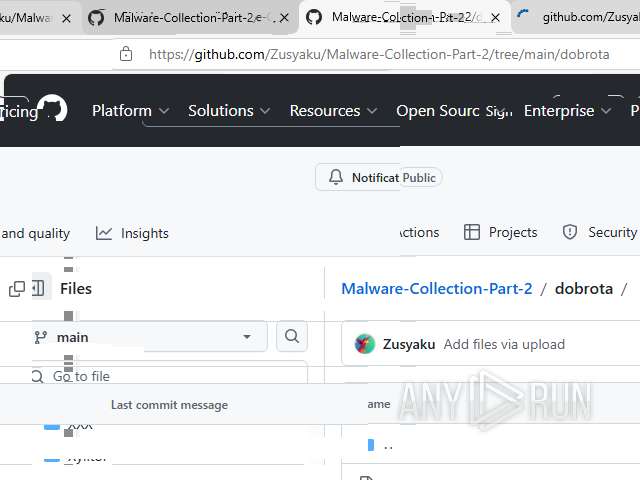Click the Security shield icon
Viewport: 640px width, 480px height.
click(570, 232)
